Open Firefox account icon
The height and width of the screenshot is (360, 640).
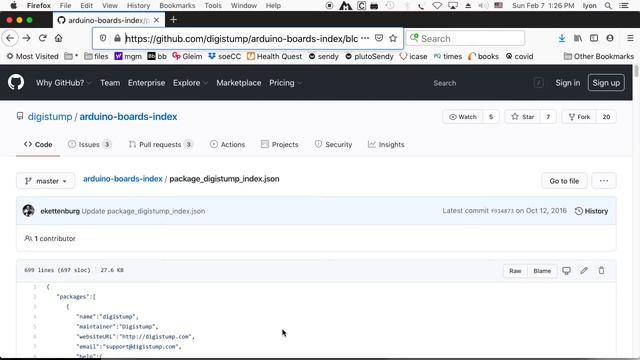pyautogui.click(x=610, y=38)
